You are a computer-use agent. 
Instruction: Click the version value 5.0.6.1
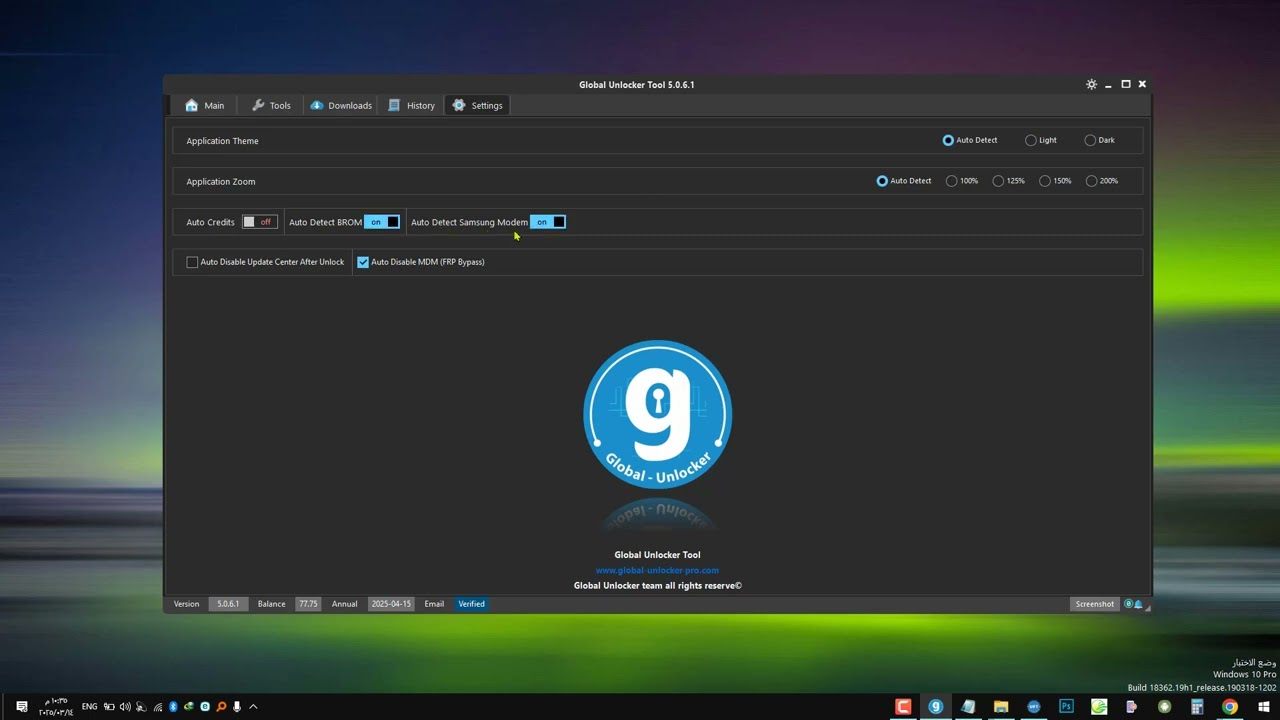point(228,604)
